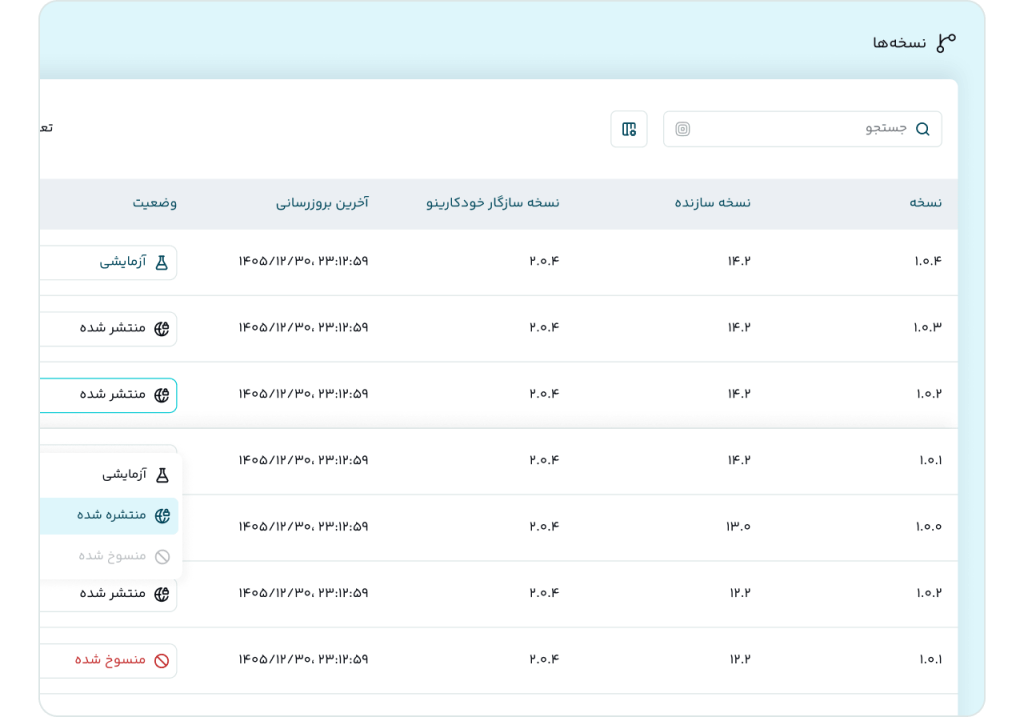The image size is (1024, 717).
Task: Sort by آخرین بروزرسانی column header
Action: tap(322, 203)
